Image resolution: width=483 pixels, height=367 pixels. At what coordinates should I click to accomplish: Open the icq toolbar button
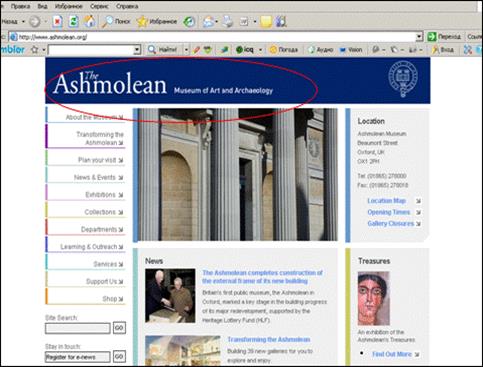[245, 50]
